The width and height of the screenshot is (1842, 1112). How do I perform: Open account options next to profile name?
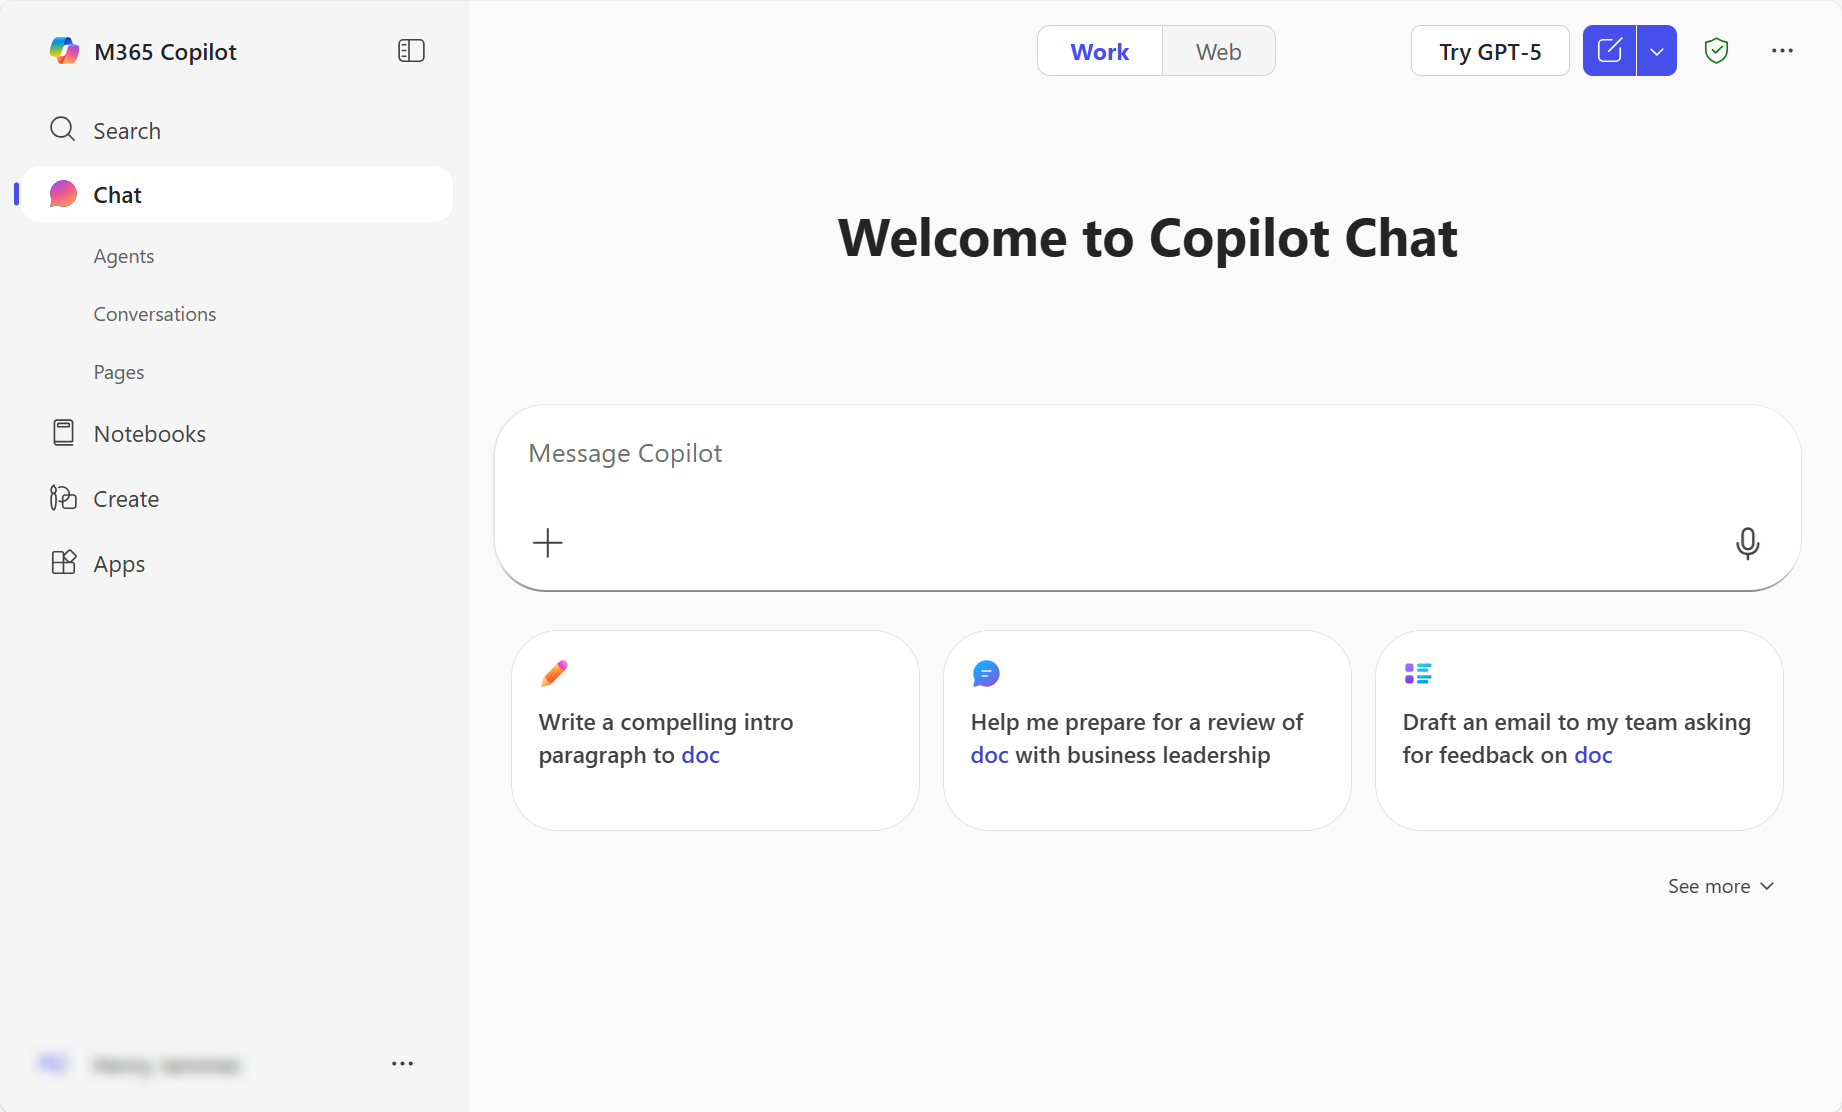[402, 1064]
